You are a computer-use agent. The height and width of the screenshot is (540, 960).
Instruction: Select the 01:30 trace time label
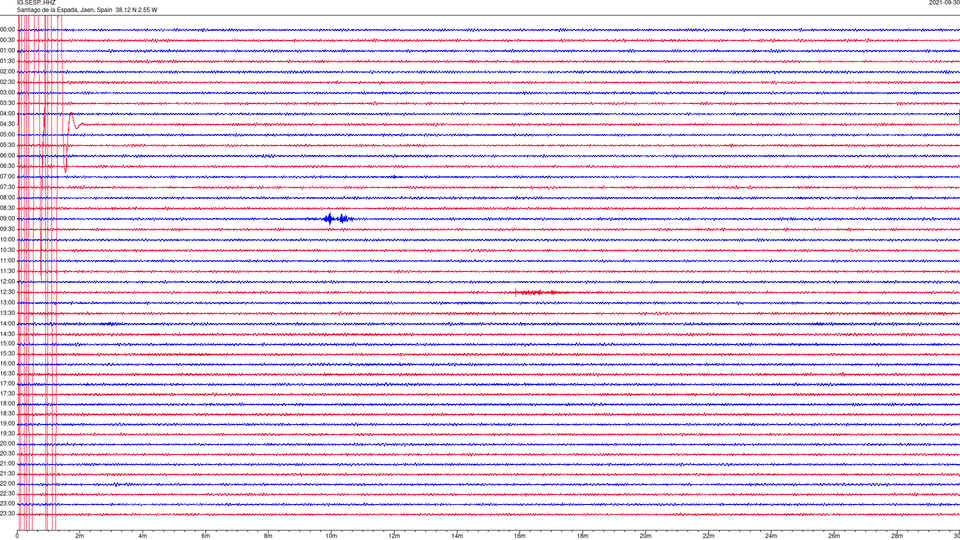(7, 61)
